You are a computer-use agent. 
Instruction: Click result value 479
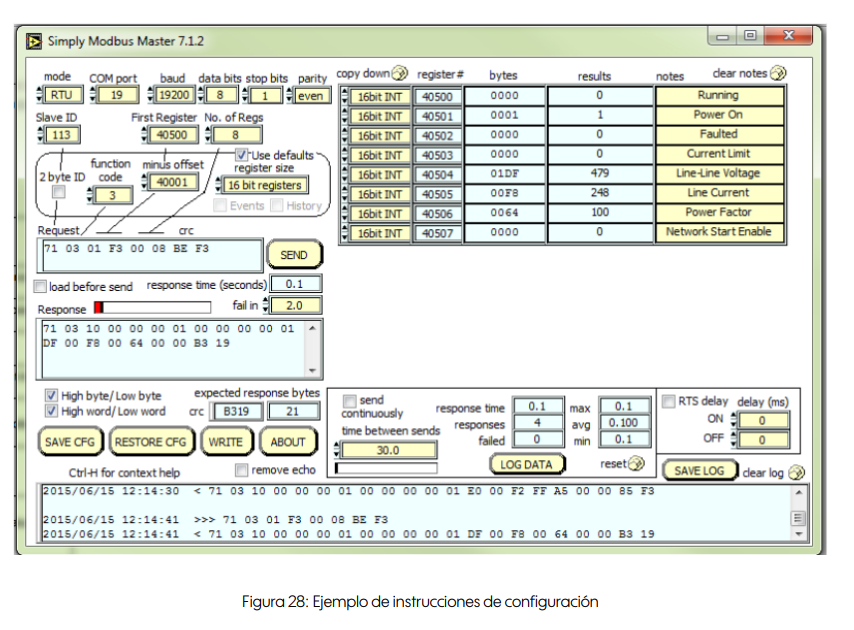coord(600,174)
